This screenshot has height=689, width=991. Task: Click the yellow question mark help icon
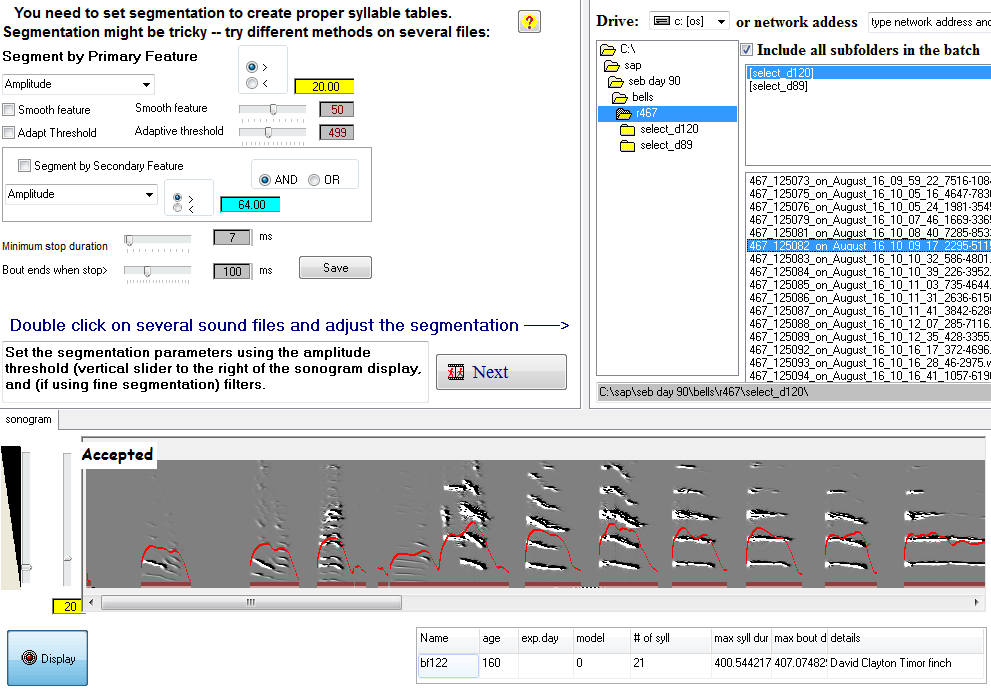529,23
